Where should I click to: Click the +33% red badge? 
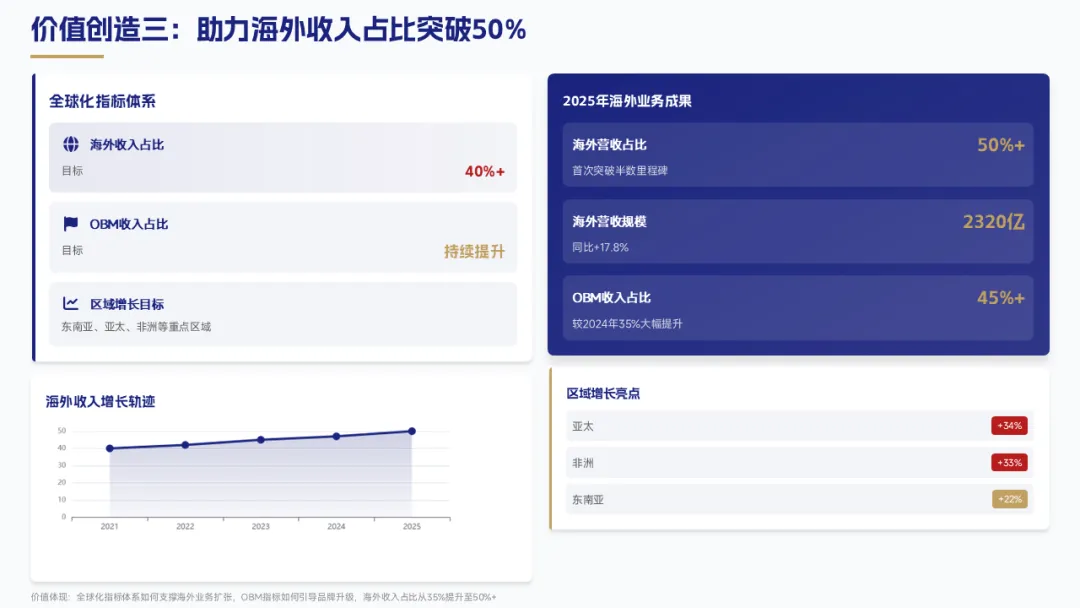(1009, 463)
